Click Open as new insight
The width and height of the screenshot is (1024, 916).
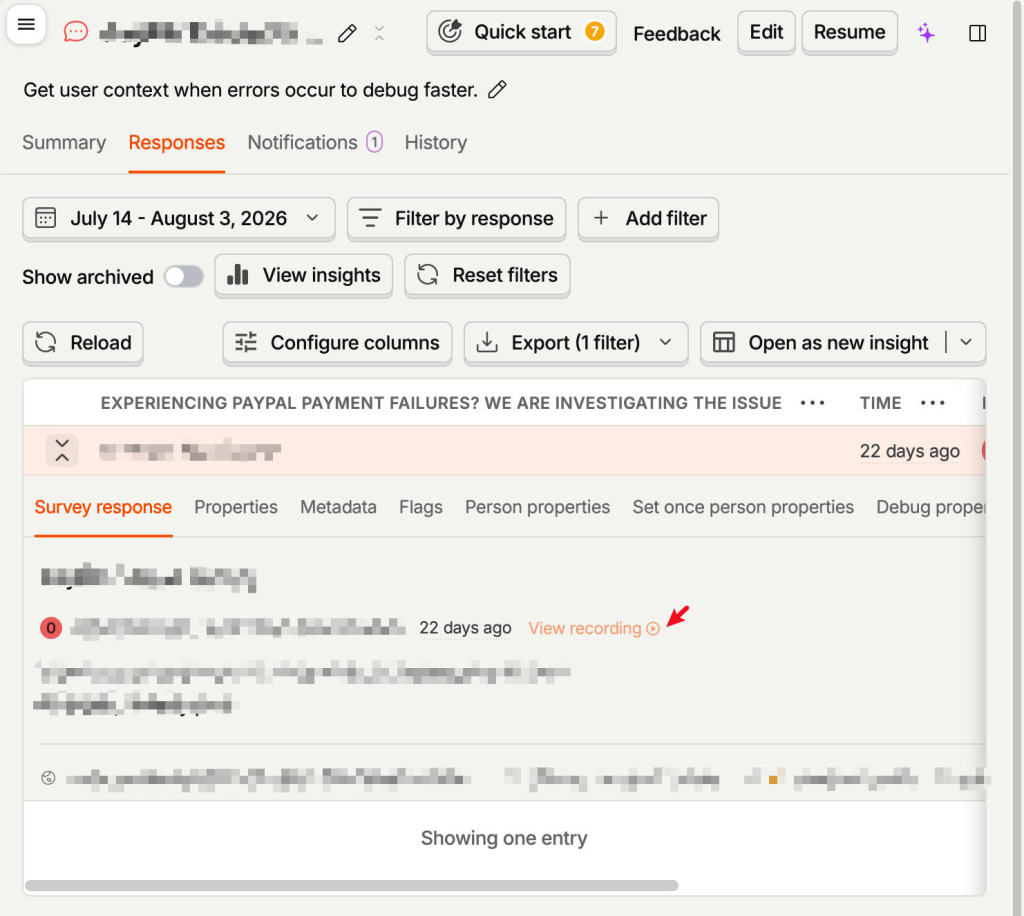(825, 343)
